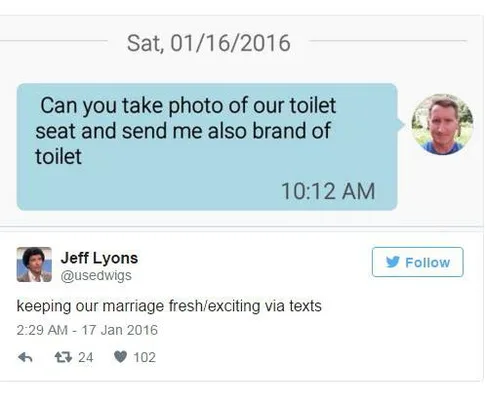Follow the @usedwigs account
The width and height of the screenshot is (486, 405).
(417, 262)
